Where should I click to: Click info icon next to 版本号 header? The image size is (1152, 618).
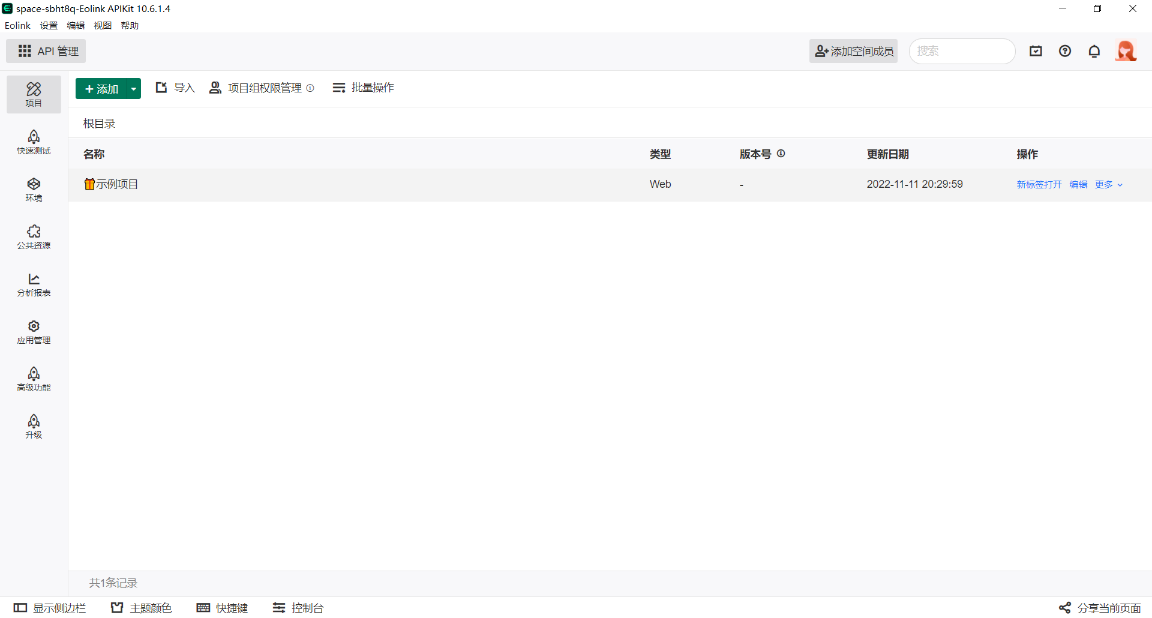(781, 154)
